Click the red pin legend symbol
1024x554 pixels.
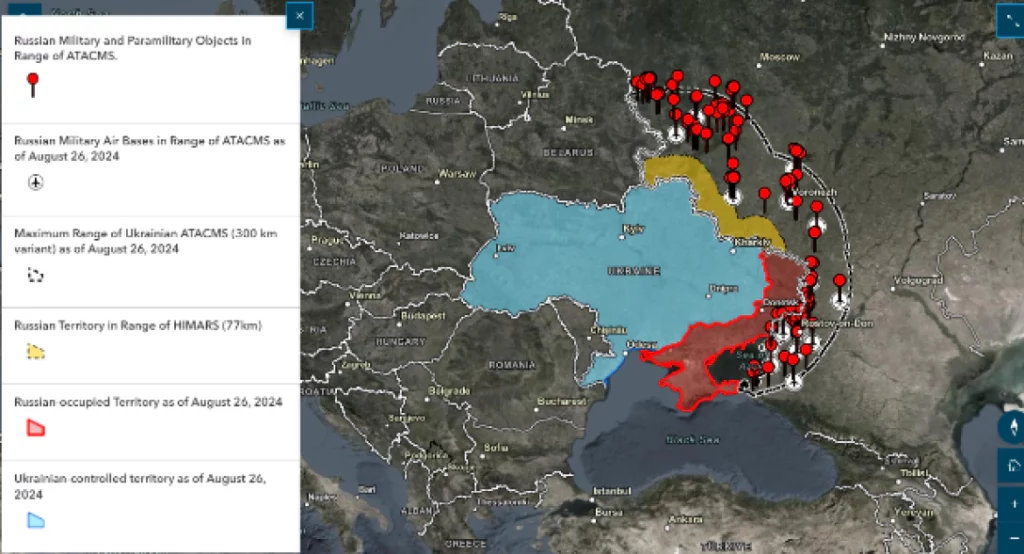(33, 85)
